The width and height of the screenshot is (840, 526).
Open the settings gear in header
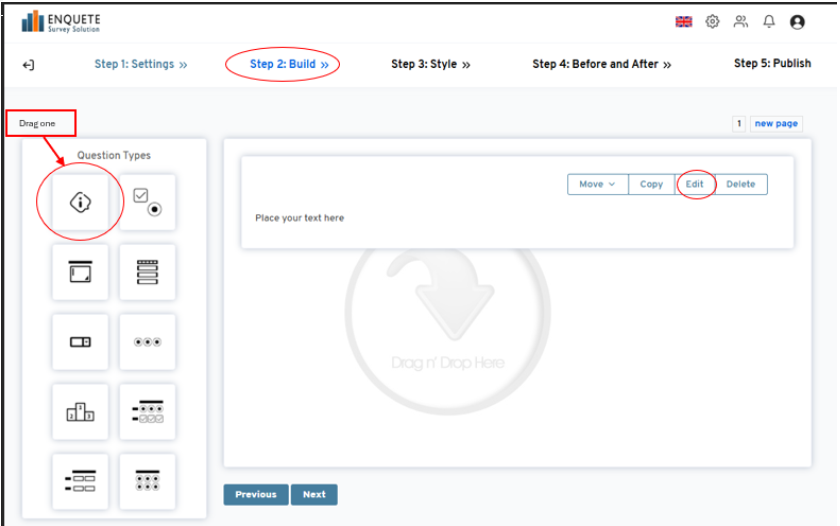click(x=712, y=21)
